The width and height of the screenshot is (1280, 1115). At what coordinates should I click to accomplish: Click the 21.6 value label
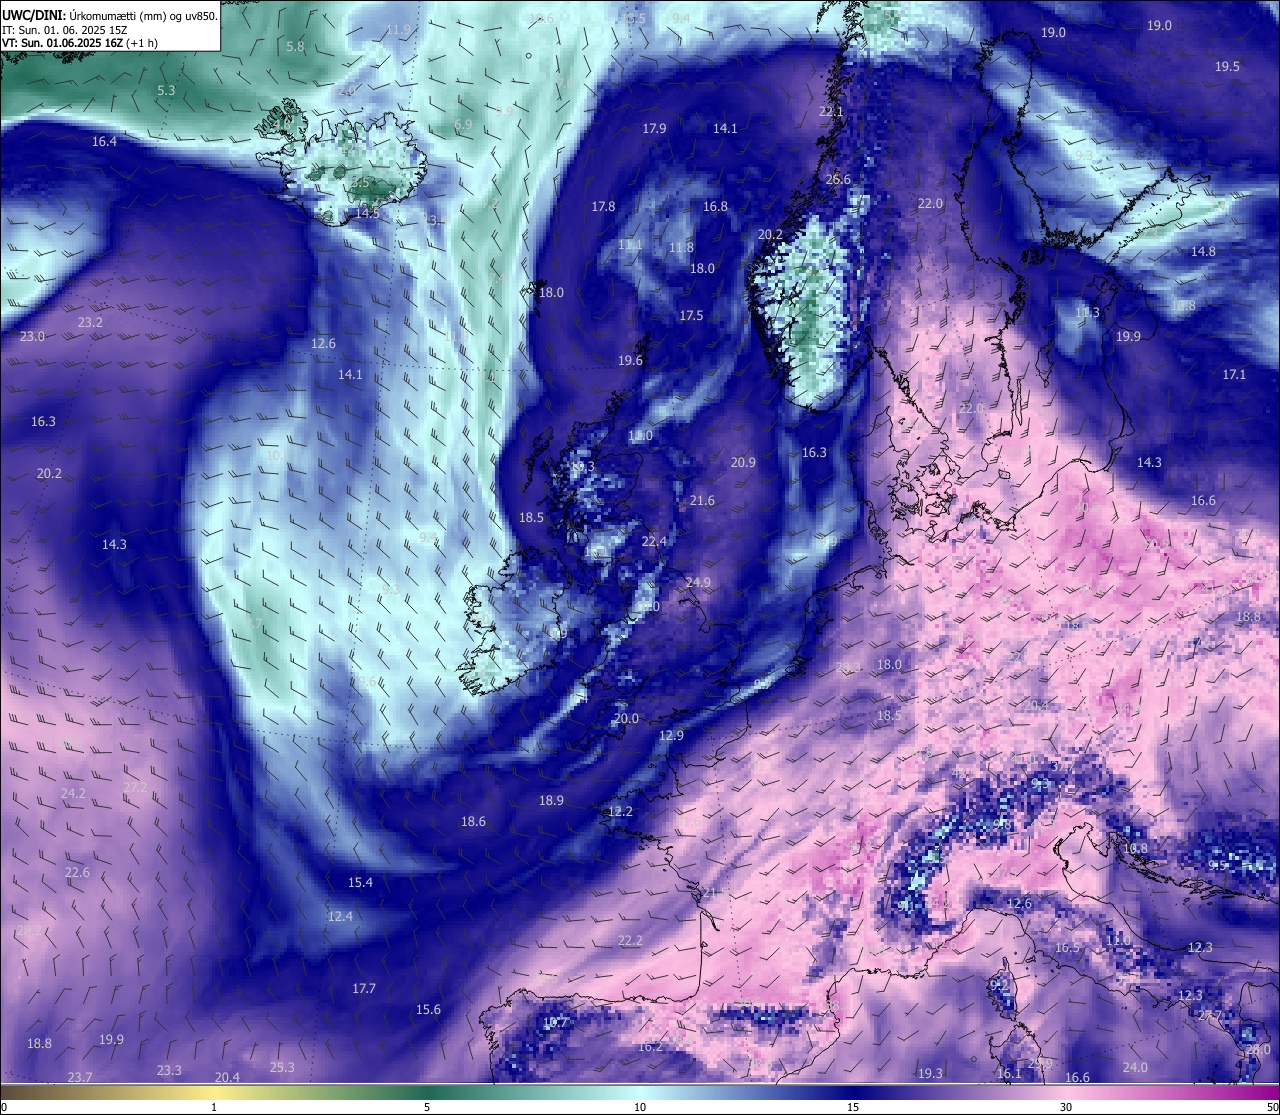702,501
